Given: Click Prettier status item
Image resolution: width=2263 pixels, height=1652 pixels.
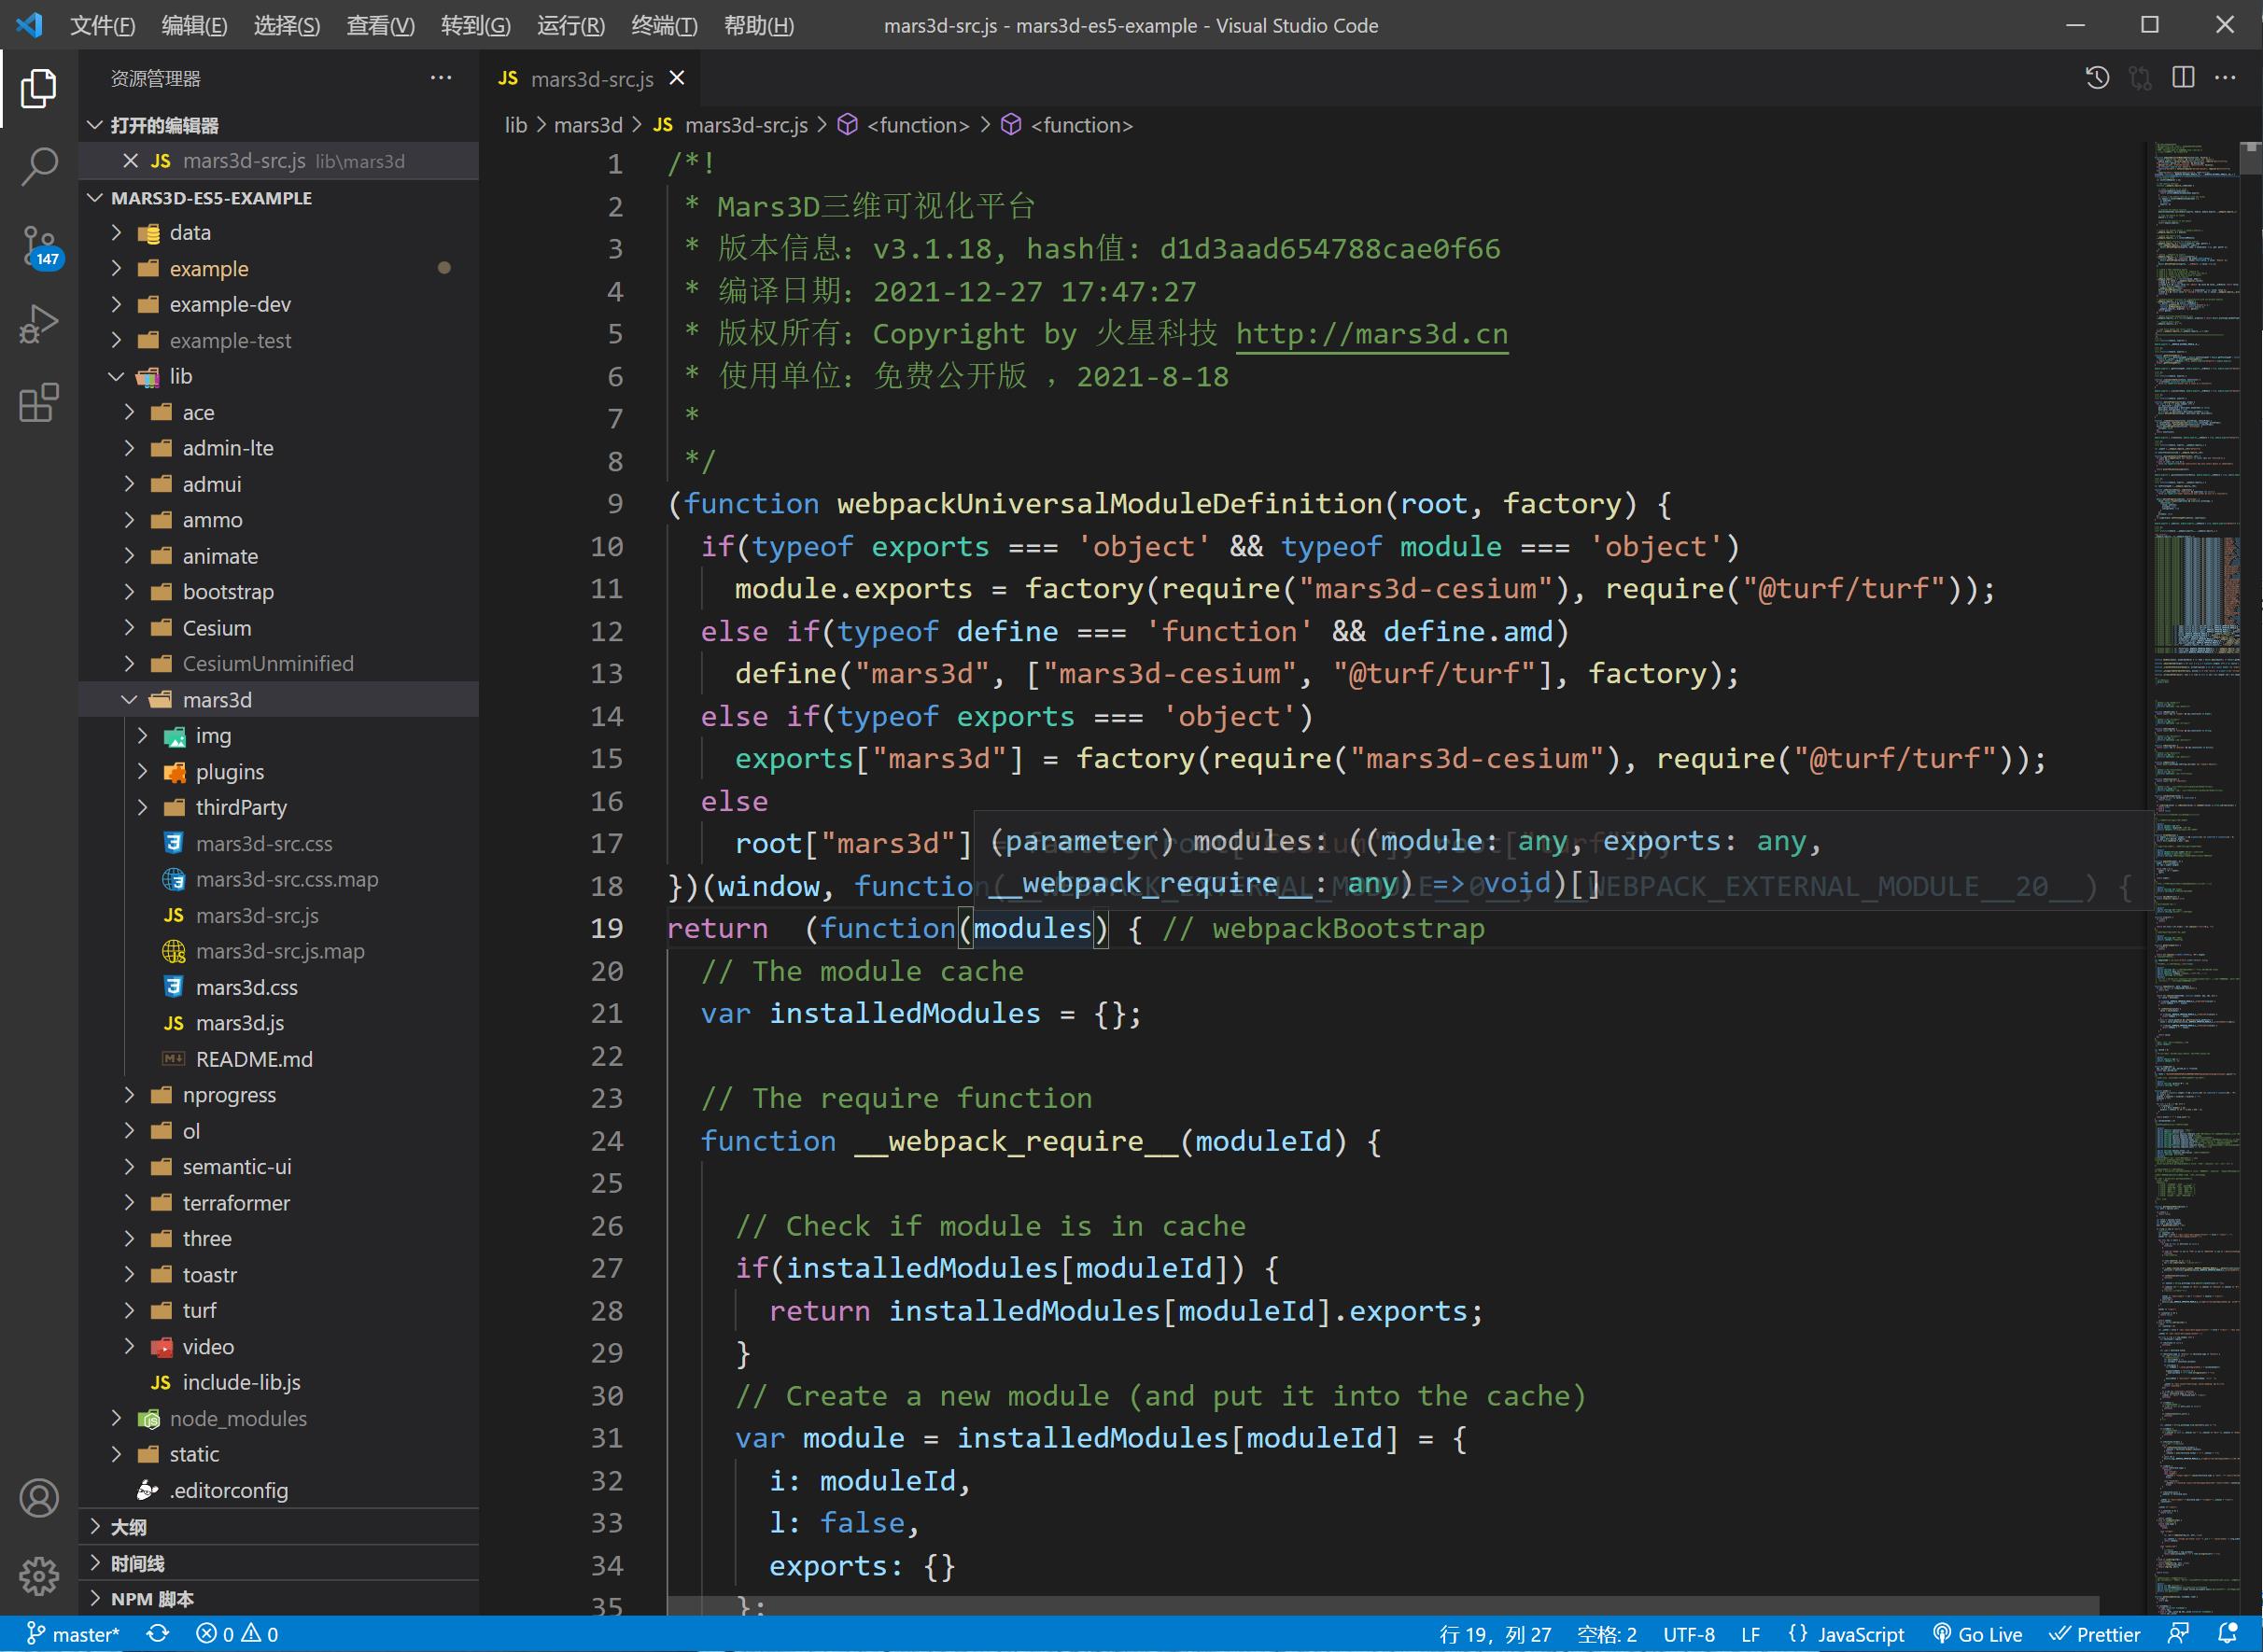Looking at the screenshot, I should [2094, 1634].
